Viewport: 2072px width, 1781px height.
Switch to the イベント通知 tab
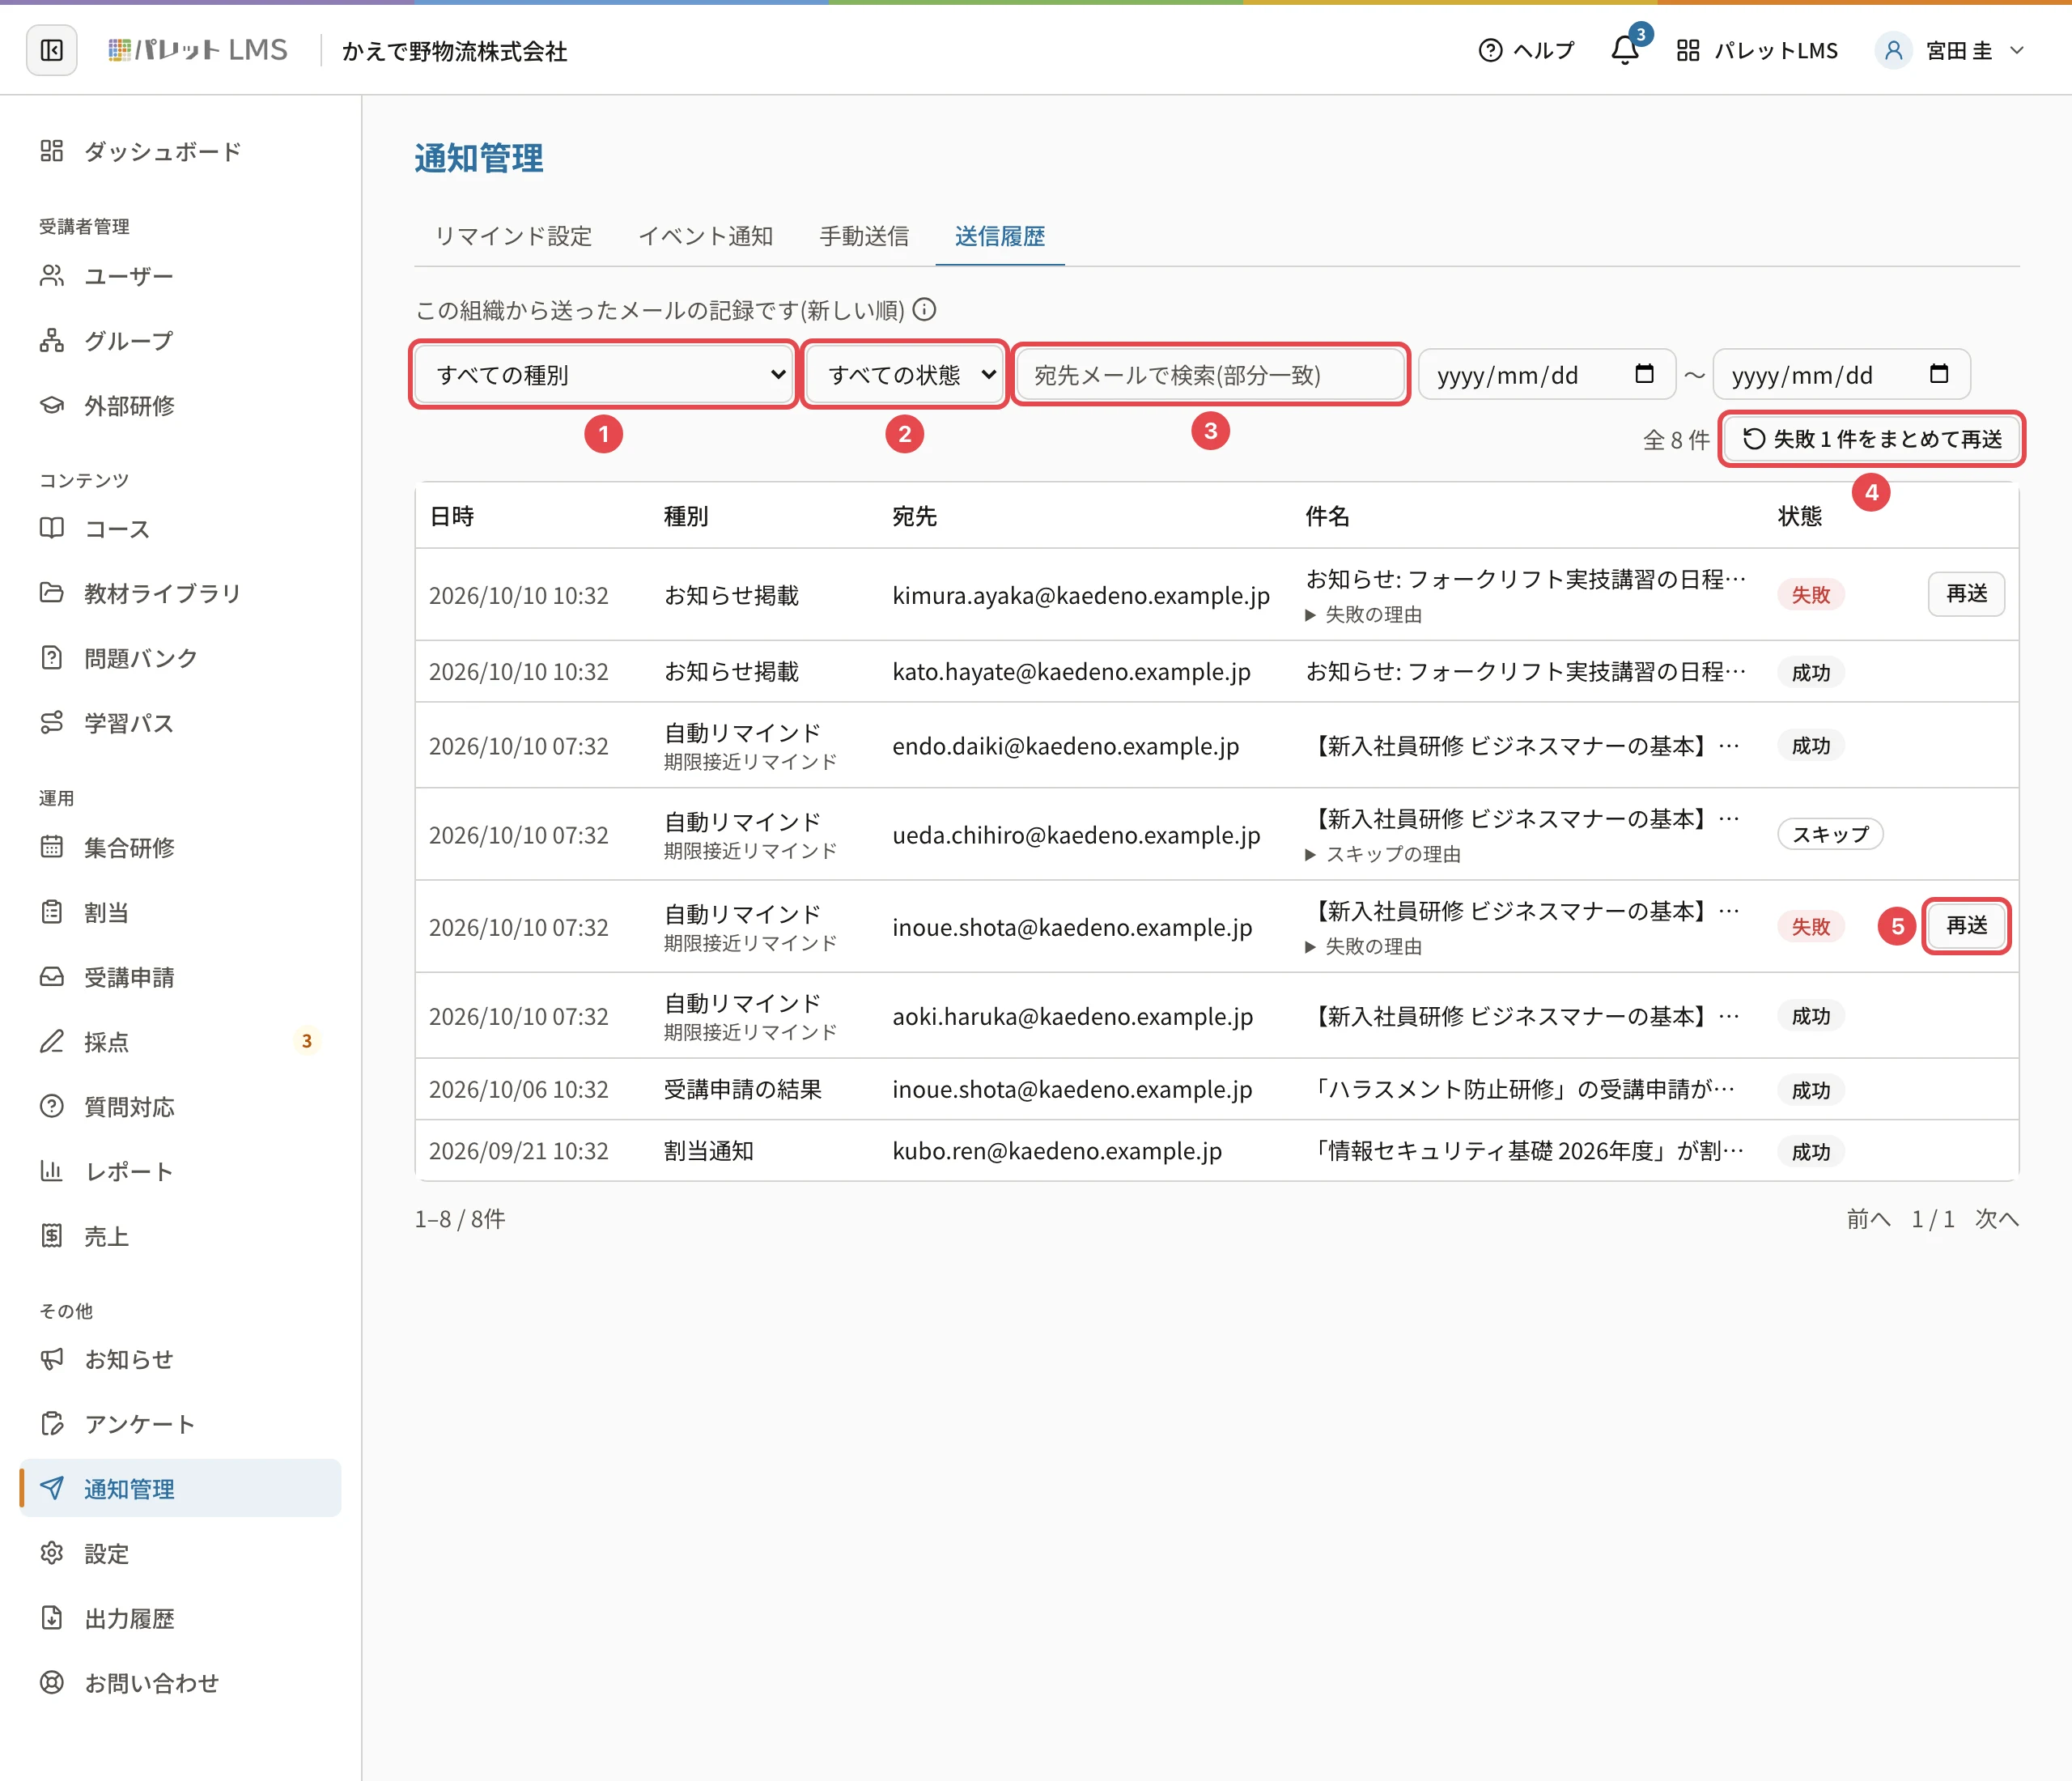coord(705,236)
